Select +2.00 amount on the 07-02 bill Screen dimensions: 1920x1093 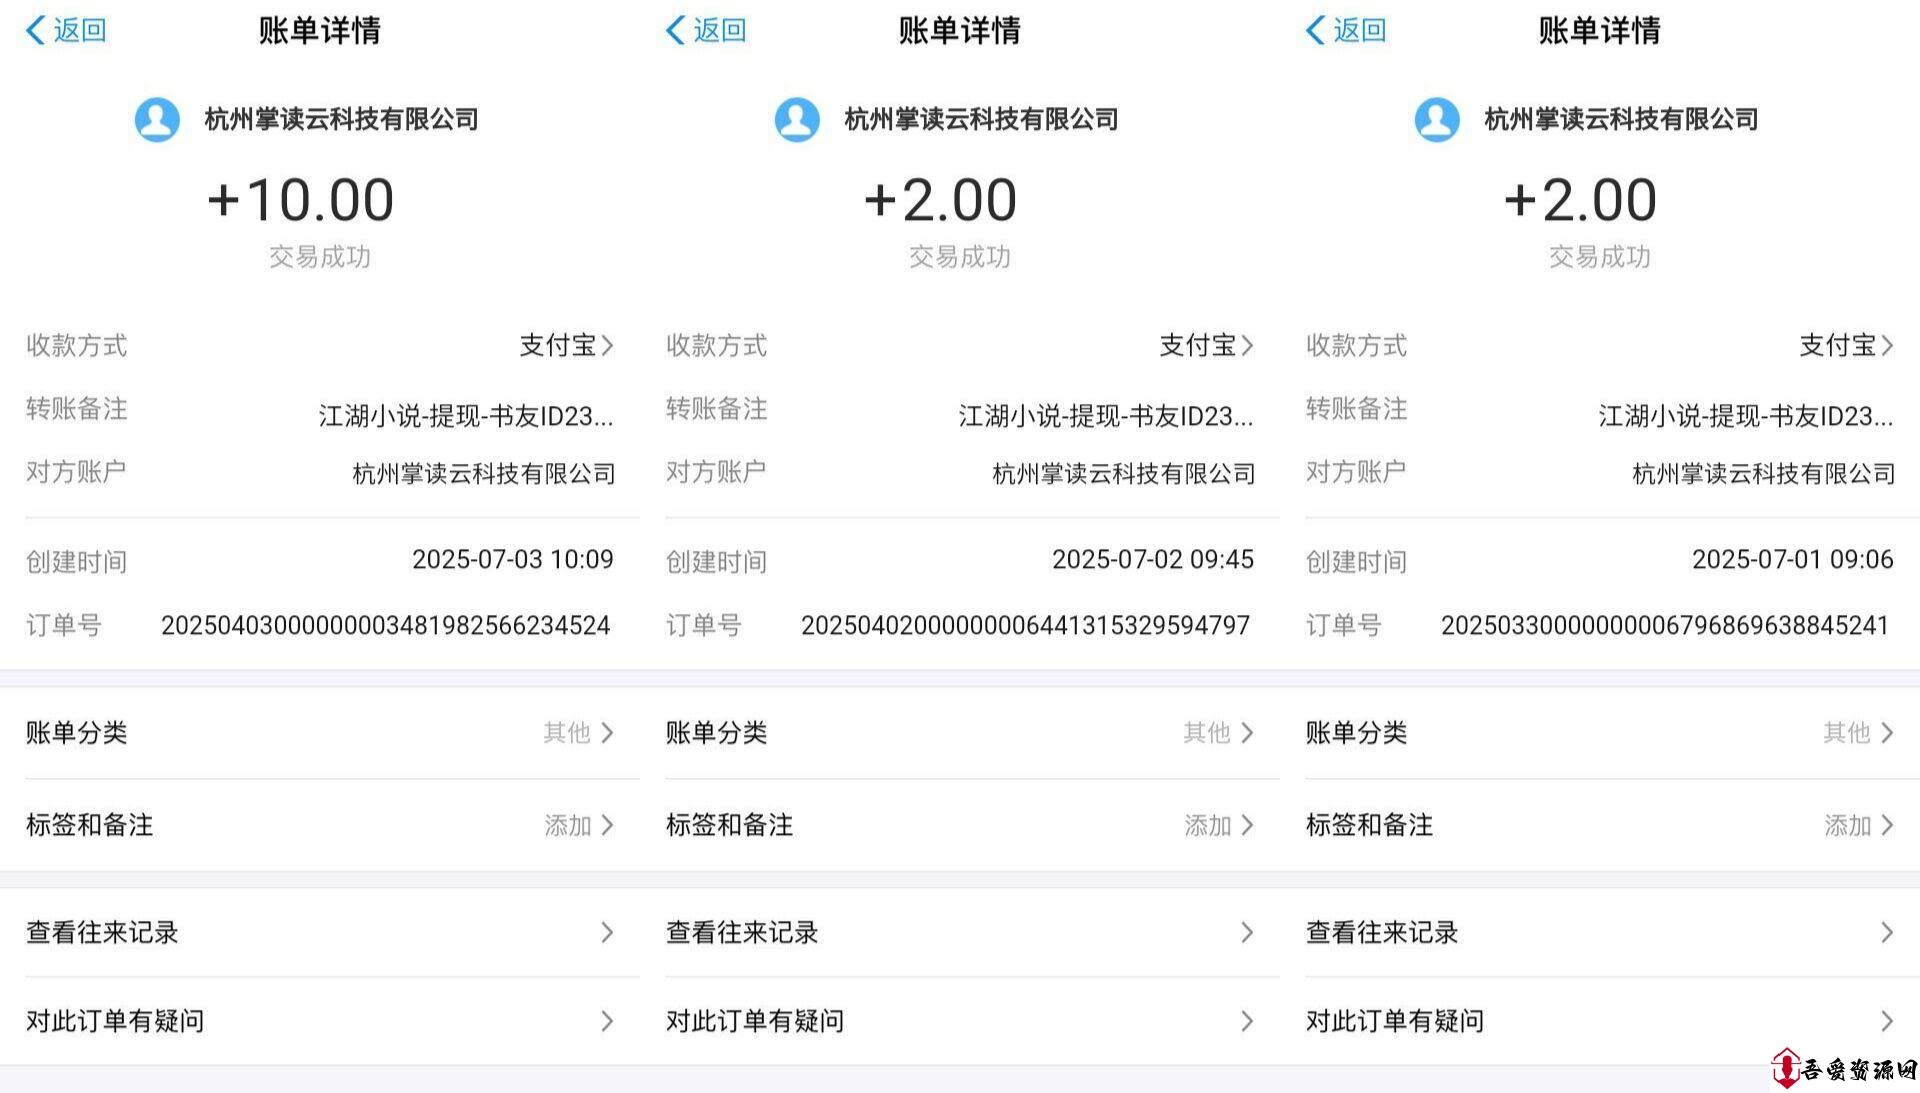(x=940, y=199)
